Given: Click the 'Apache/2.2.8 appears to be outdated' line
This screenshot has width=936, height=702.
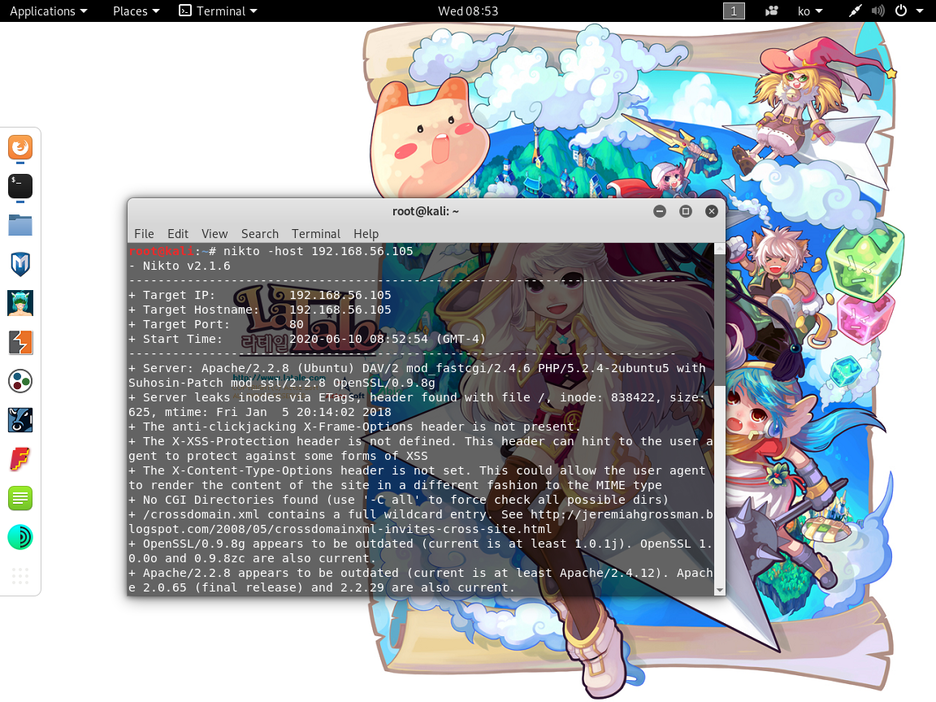Looking at the screenshot, I should pyautogui.click(x=420, y=580).
